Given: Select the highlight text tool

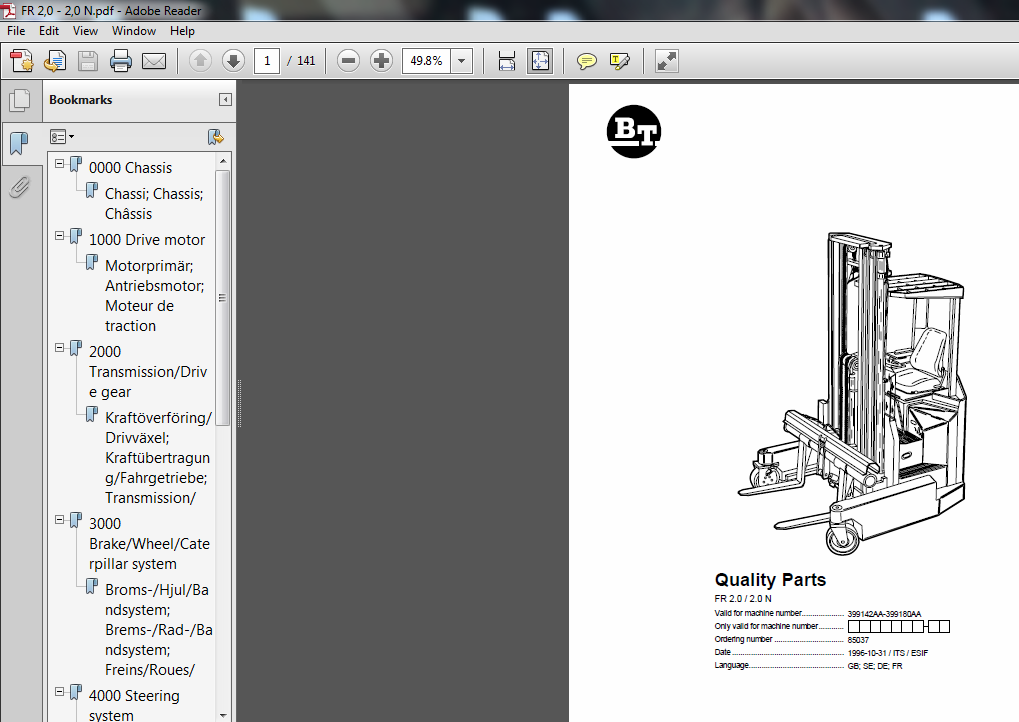Looking at the screenshot, I should click(x=620, y=61).
